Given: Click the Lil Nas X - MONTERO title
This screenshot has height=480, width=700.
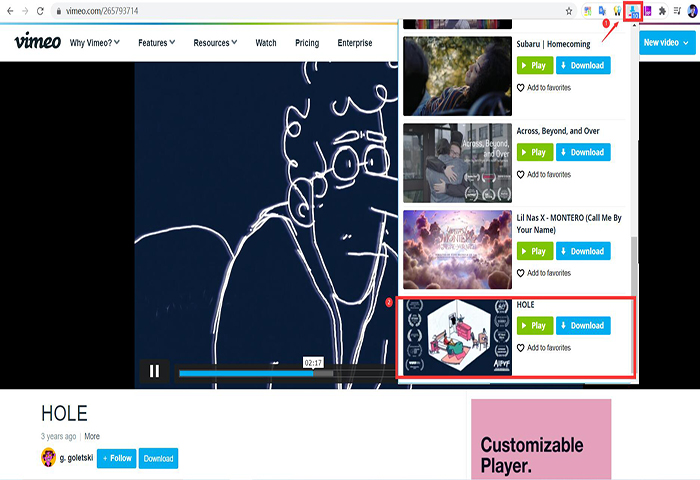Looking at the screenshot, I should (x=569, y=224).
